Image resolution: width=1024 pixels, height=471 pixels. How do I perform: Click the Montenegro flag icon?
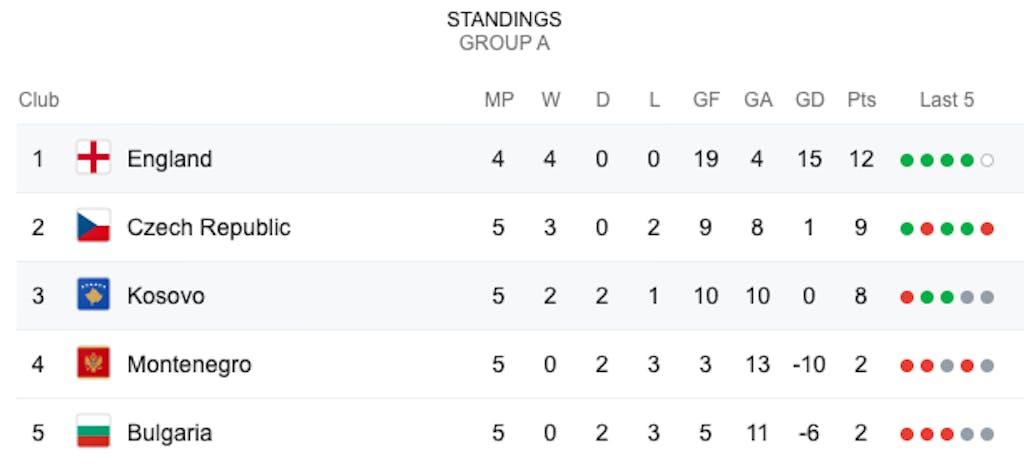click(93, 363)
